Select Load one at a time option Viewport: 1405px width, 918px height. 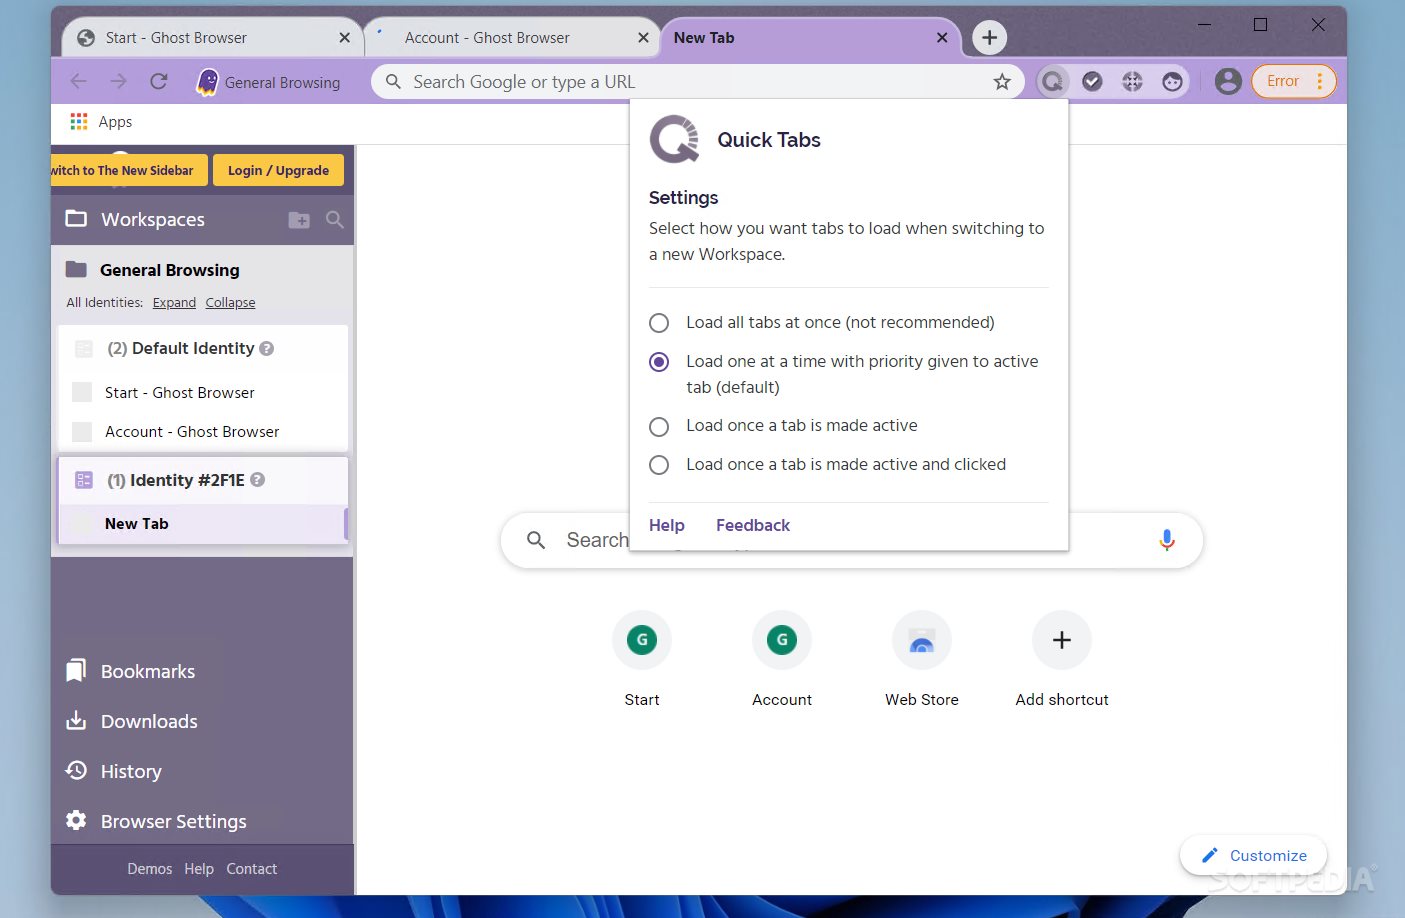point(659,362)
